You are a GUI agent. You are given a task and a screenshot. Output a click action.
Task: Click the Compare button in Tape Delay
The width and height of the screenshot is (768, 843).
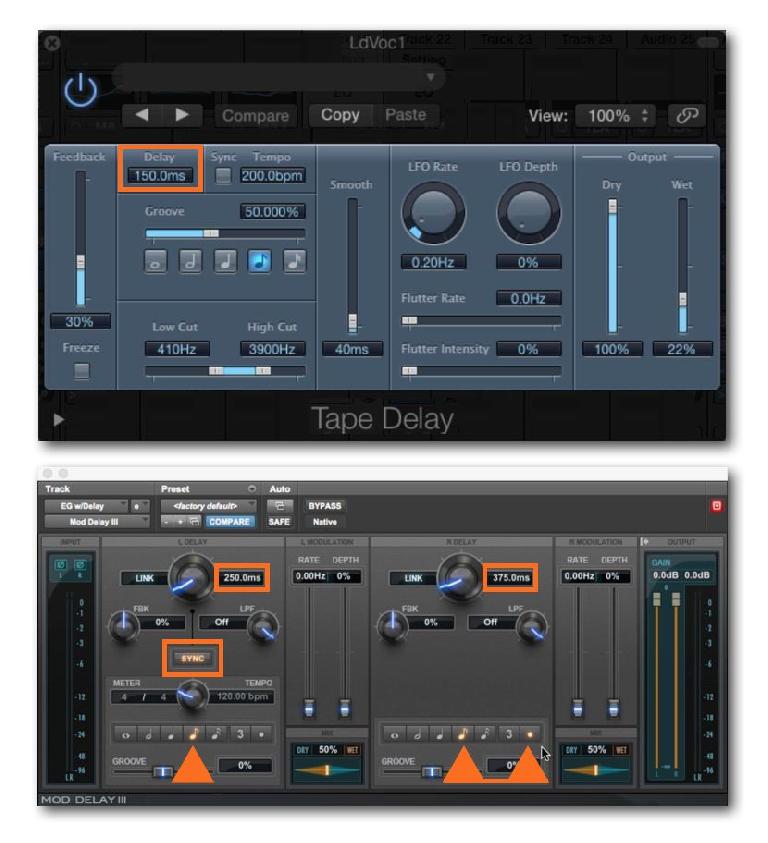tap(255, 116)
